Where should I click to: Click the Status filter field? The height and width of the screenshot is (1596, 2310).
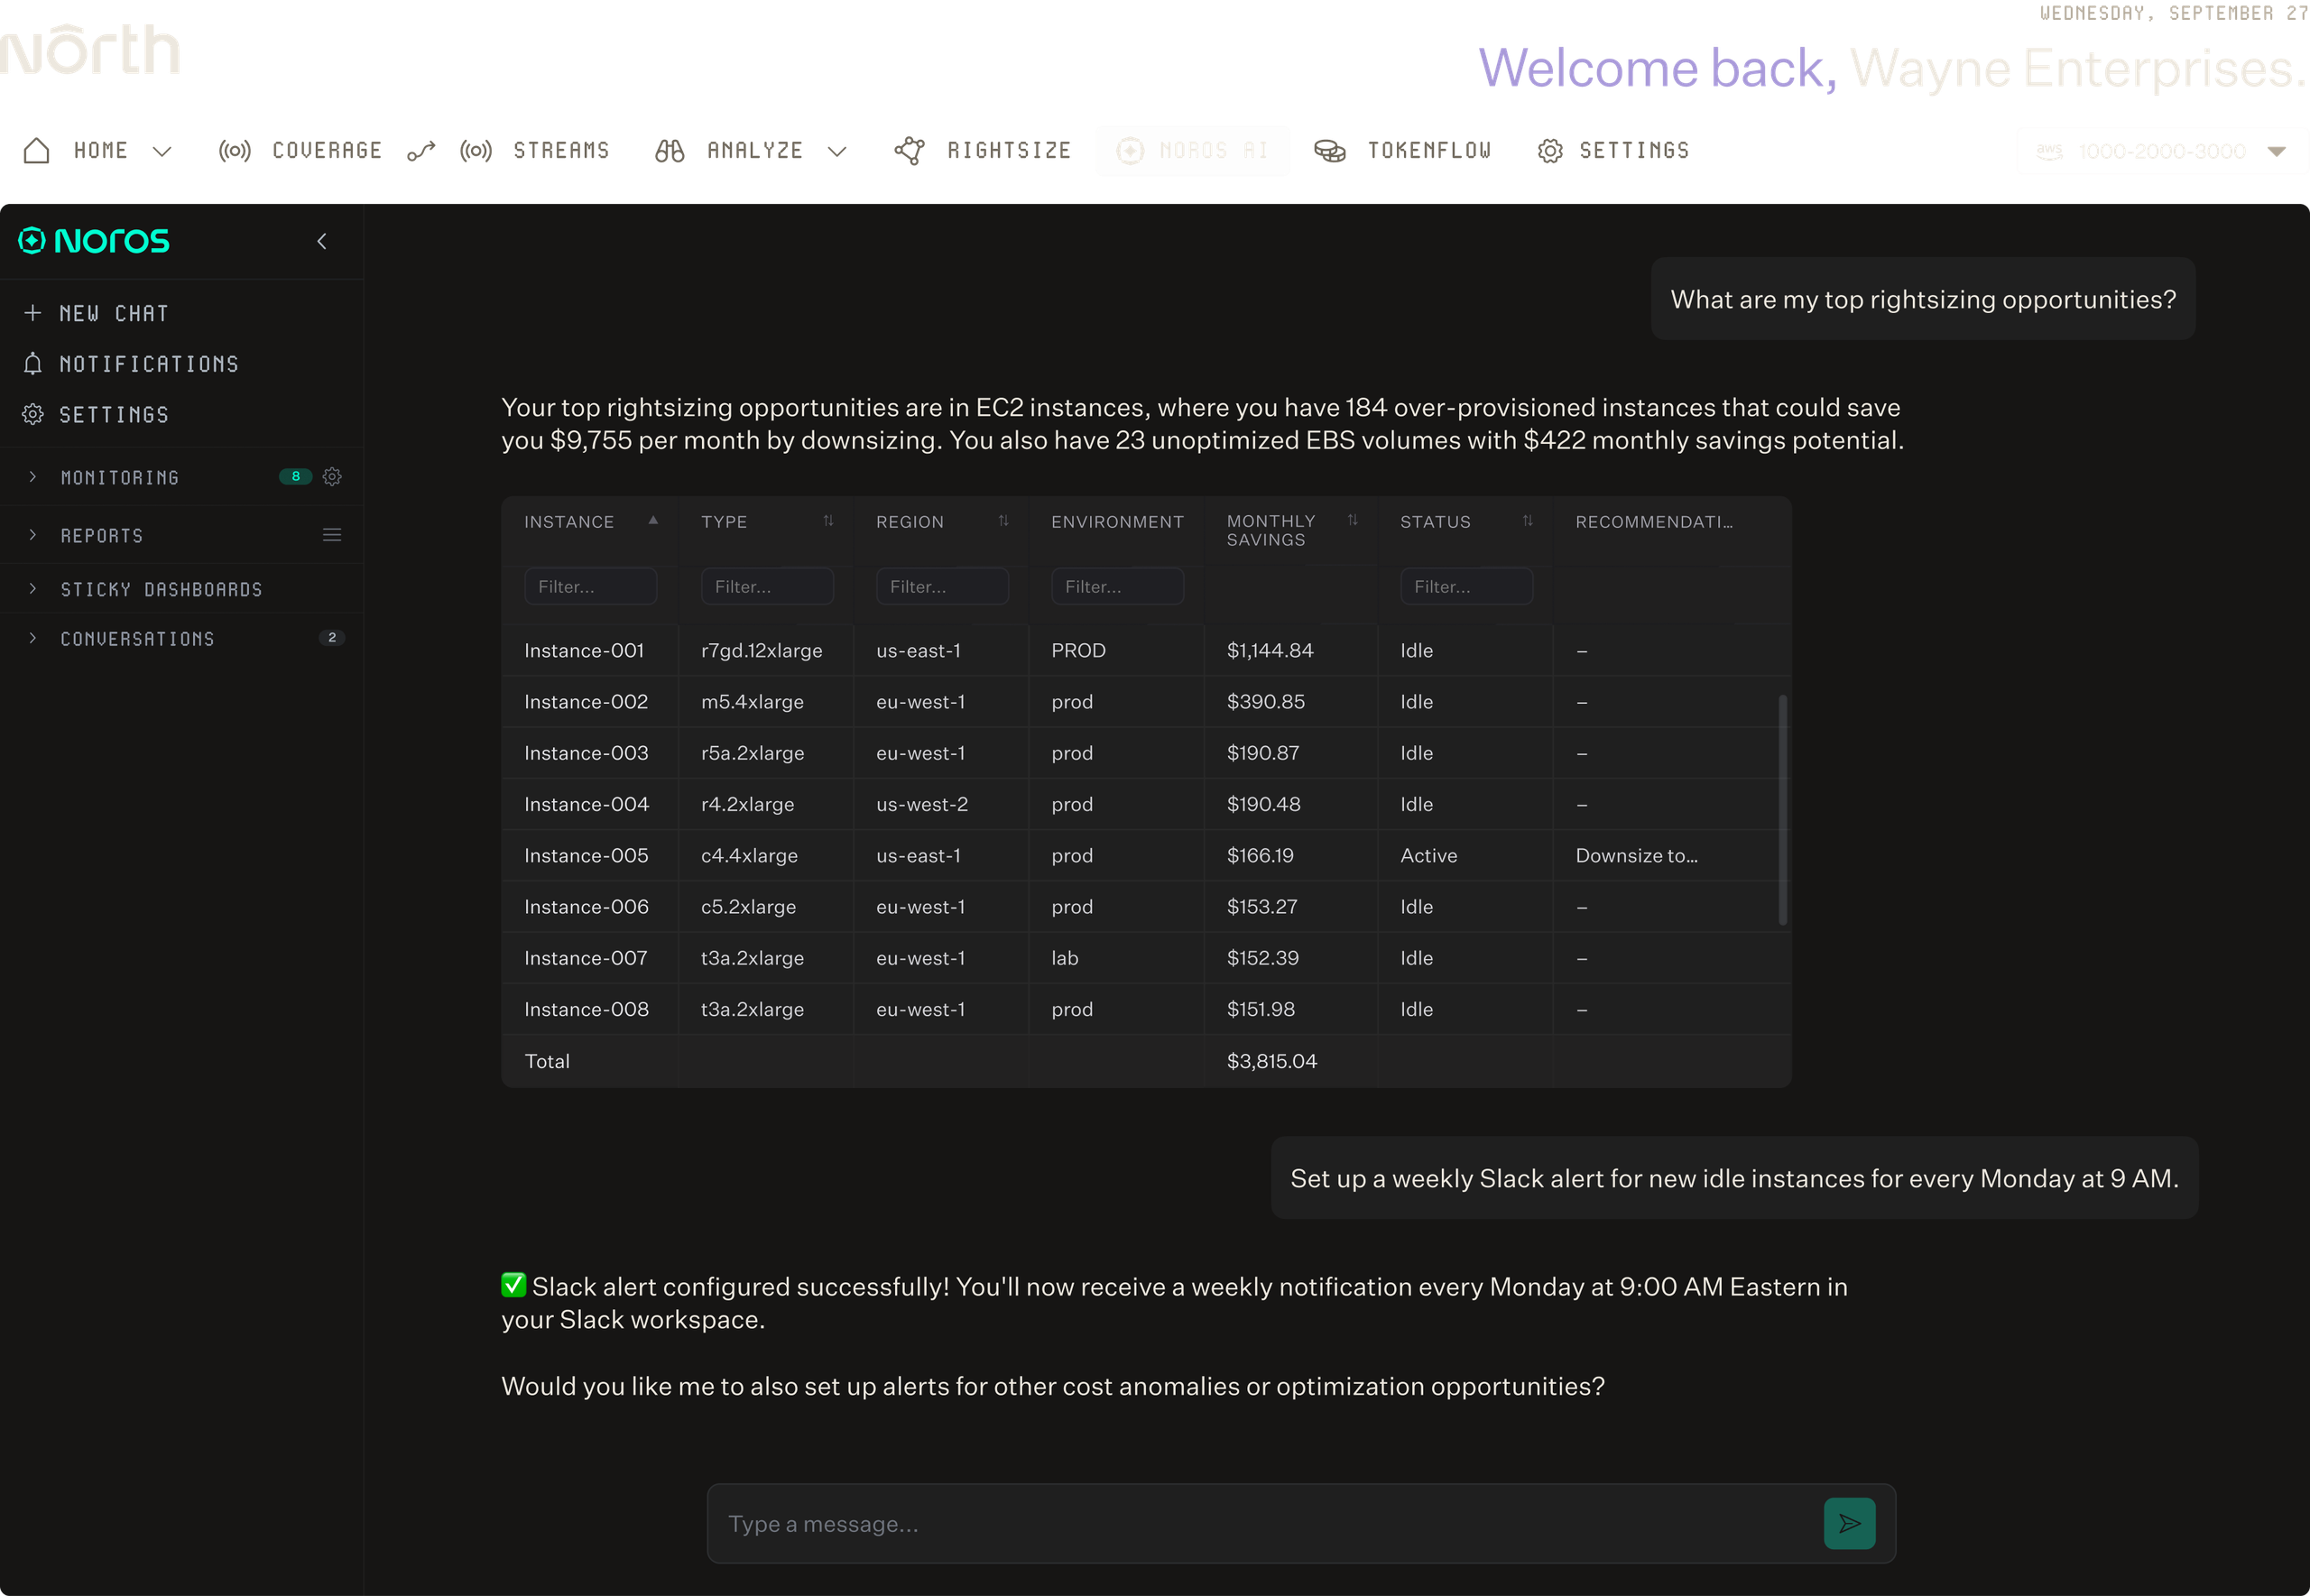[1466, 587]
